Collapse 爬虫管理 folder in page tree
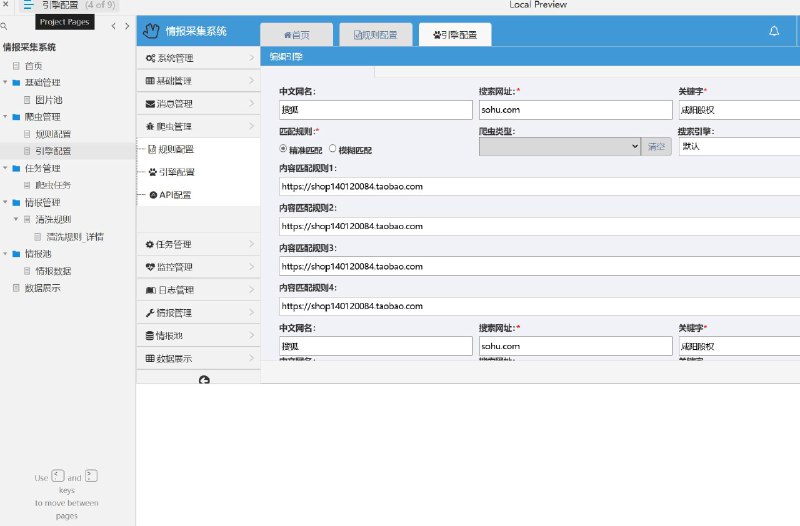800x526 pixels. (x=5, y=117)
